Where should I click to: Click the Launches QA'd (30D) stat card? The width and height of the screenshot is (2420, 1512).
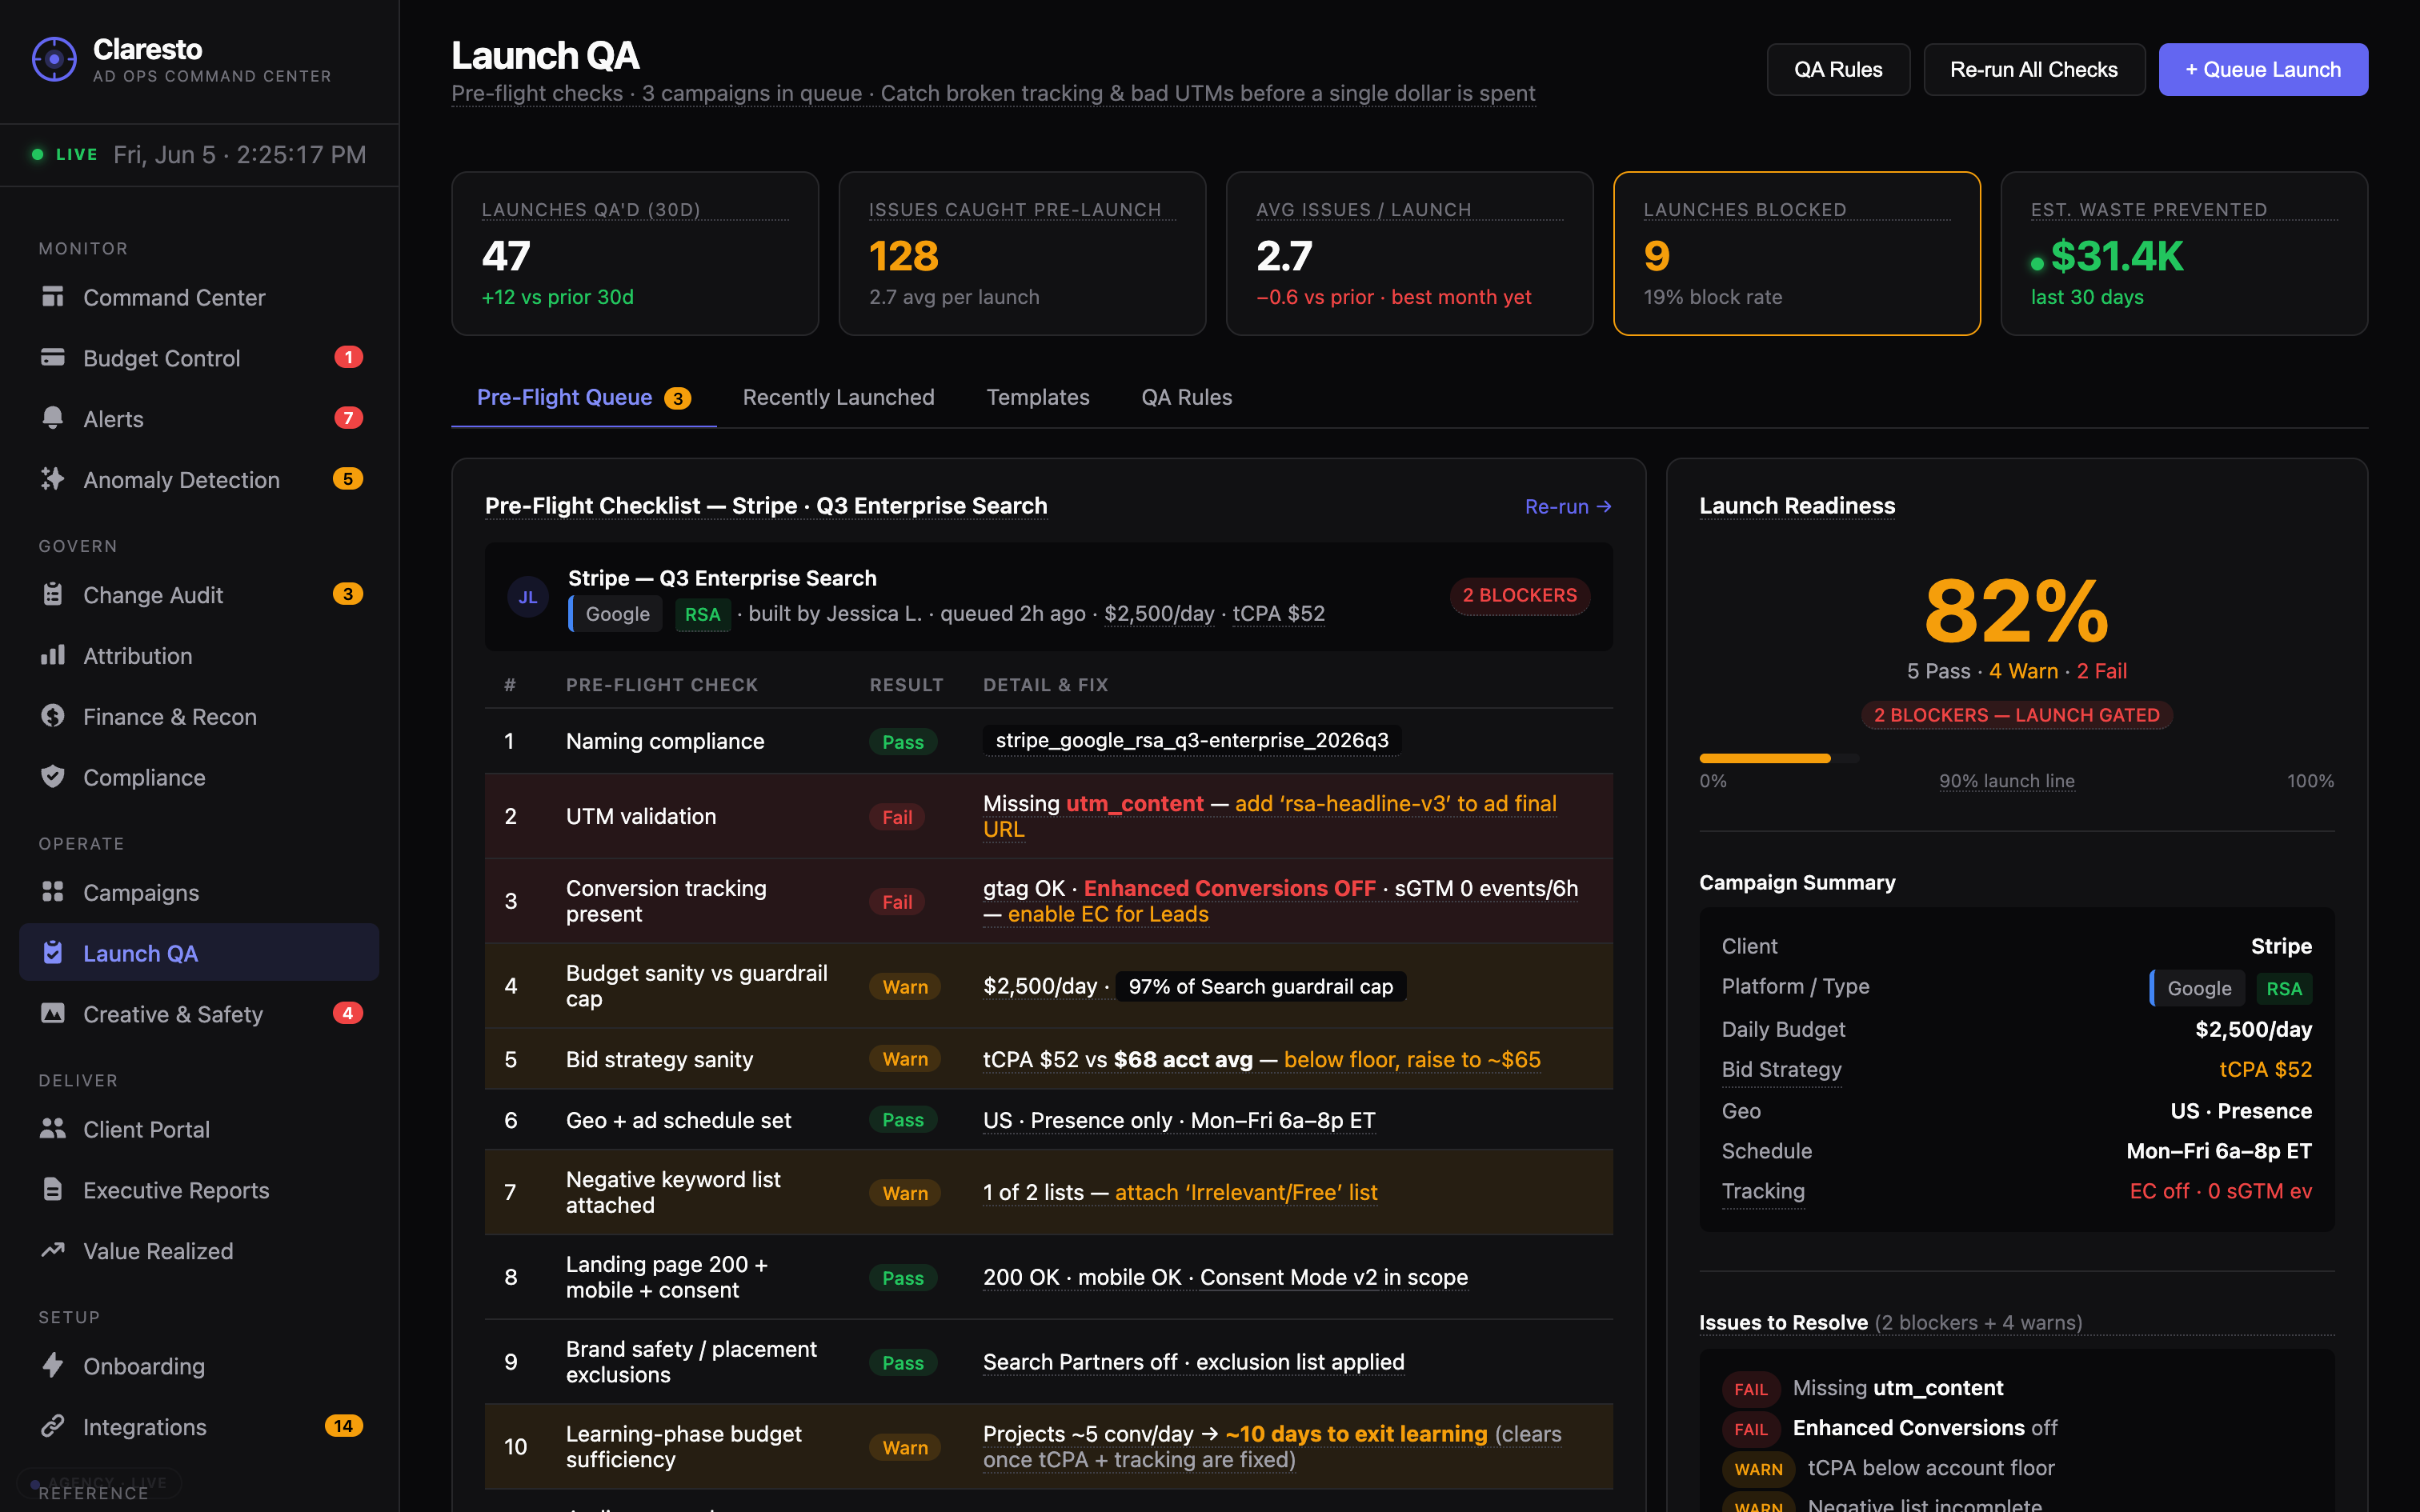coord(635,254)
